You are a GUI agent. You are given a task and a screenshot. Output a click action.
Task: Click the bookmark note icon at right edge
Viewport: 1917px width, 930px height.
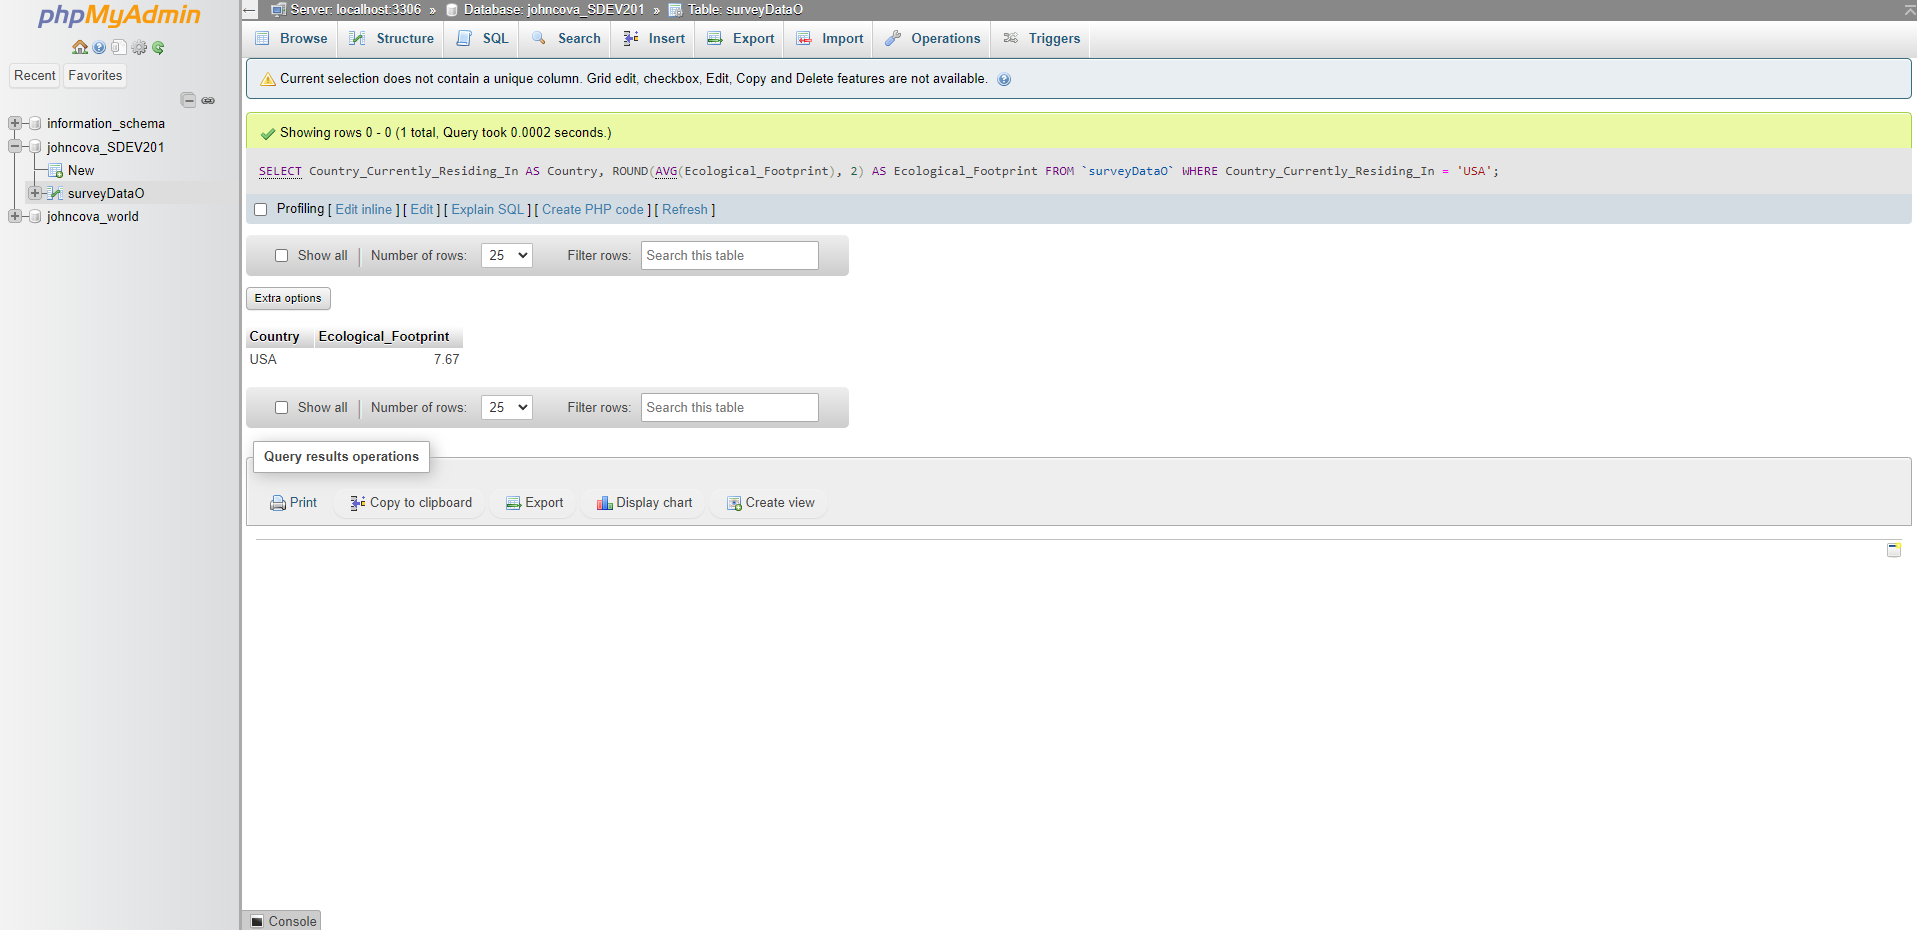point(1893,550)
